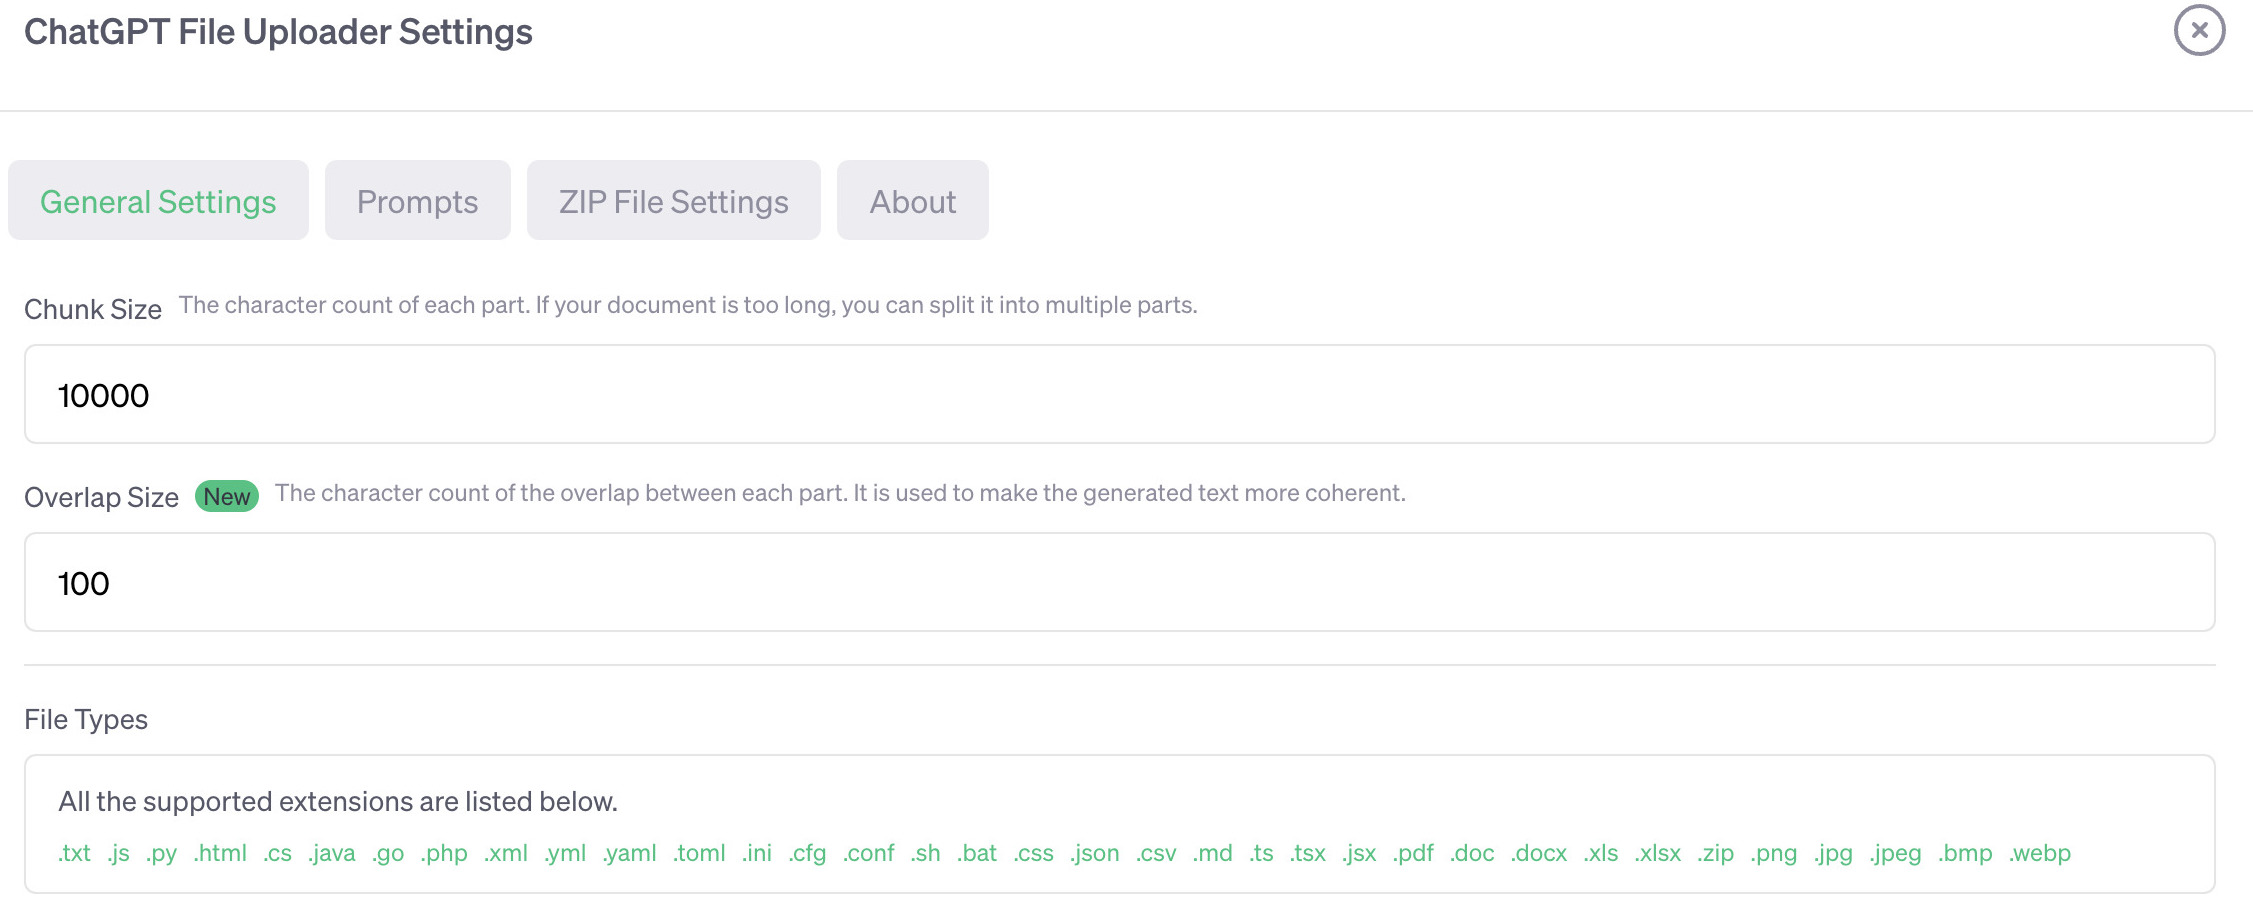Choose the .docx extension tag
This screenshot has height=907, width=2253.
pos(1540,854)
